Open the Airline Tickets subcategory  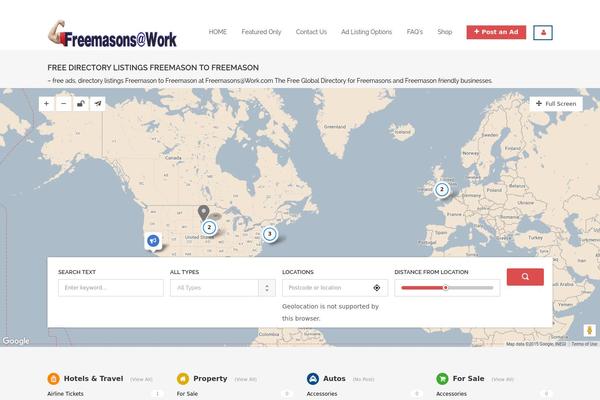pos(65,393)
